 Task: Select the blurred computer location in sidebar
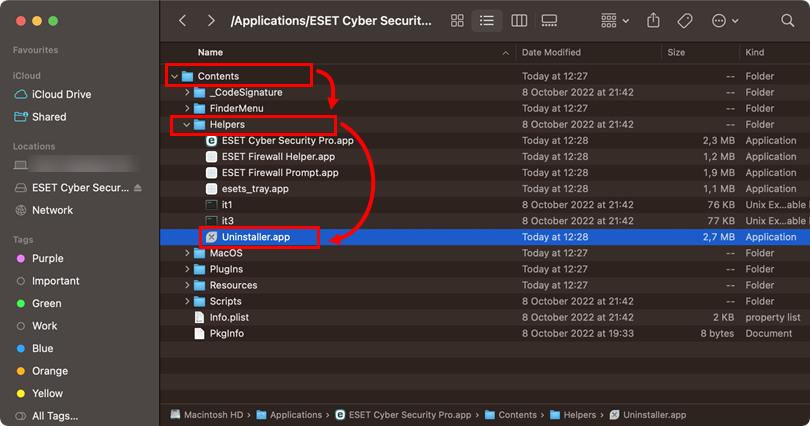76,165
